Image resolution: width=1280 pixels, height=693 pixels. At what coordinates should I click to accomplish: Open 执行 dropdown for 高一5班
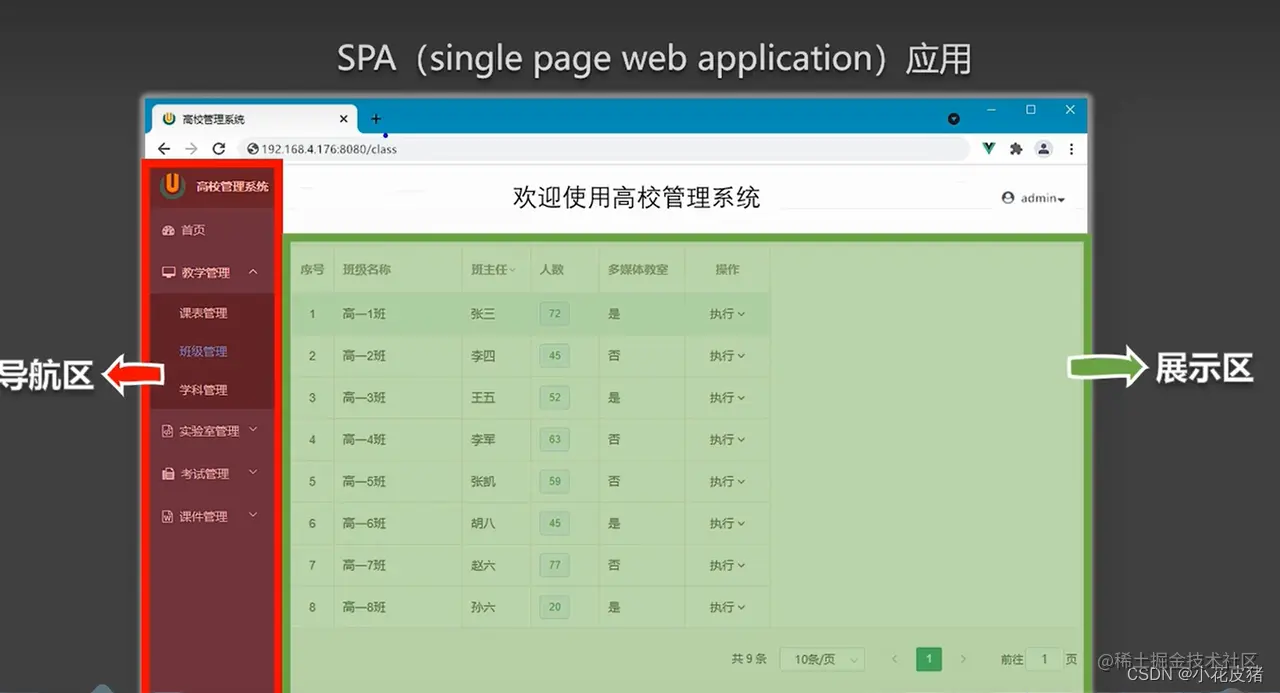[x=727, y=482]
